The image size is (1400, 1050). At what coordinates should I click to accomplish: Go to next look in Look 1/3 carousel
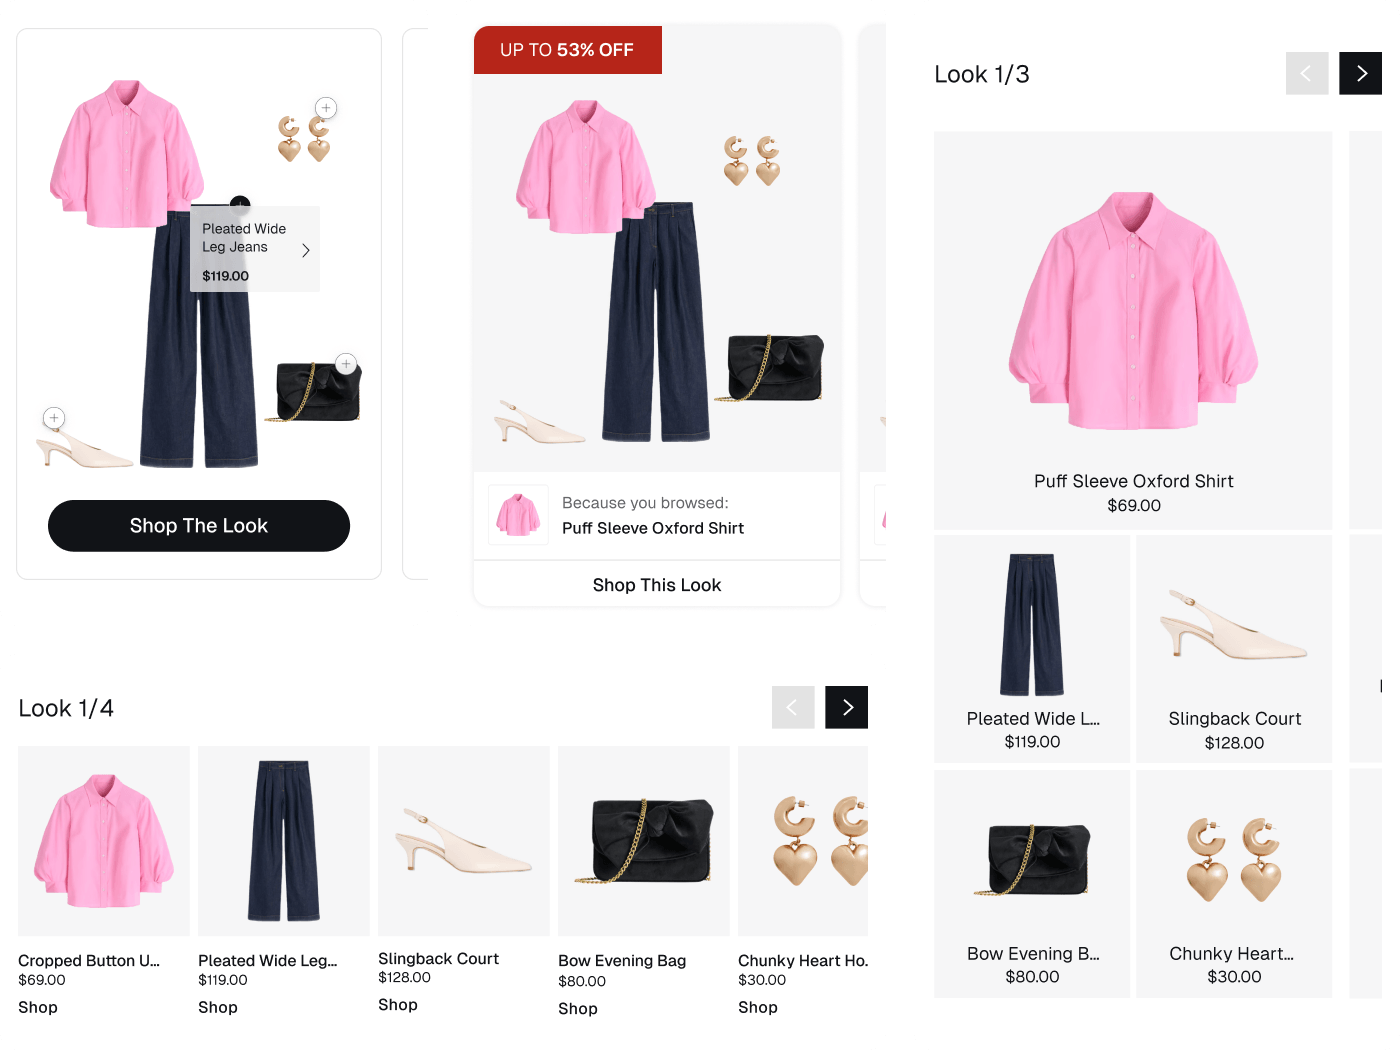click(x=1361, y=74)
